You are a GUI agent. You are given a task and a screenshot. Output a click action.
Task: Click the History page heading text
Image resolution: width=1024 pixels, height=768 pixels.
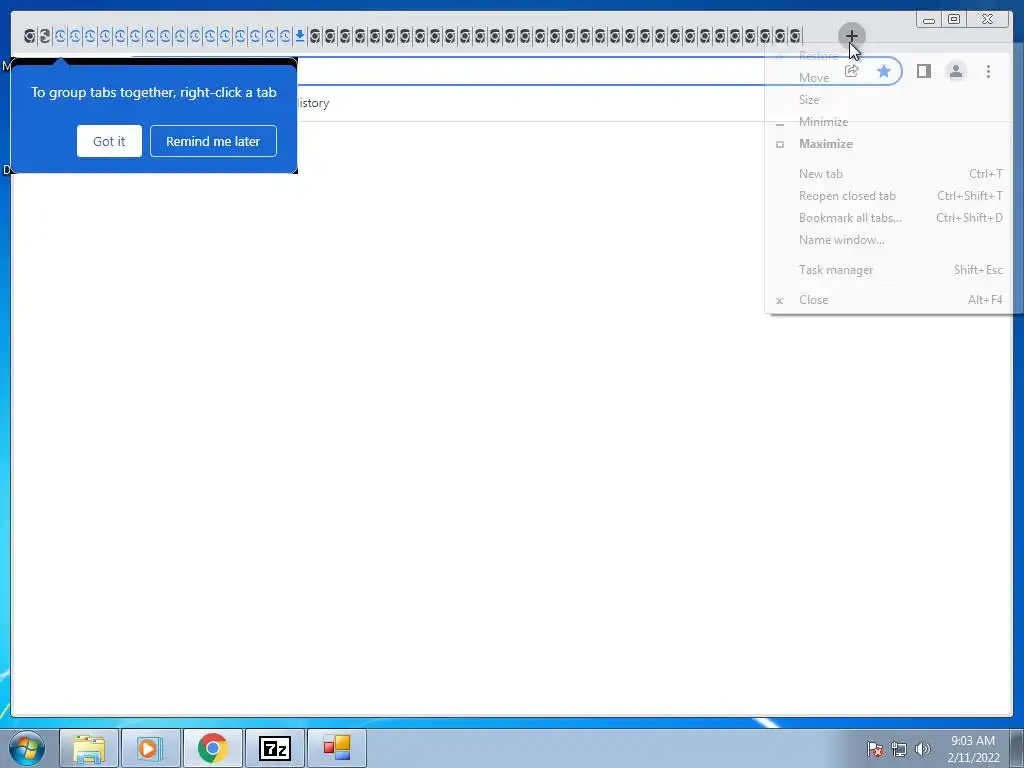coord(313,103)
